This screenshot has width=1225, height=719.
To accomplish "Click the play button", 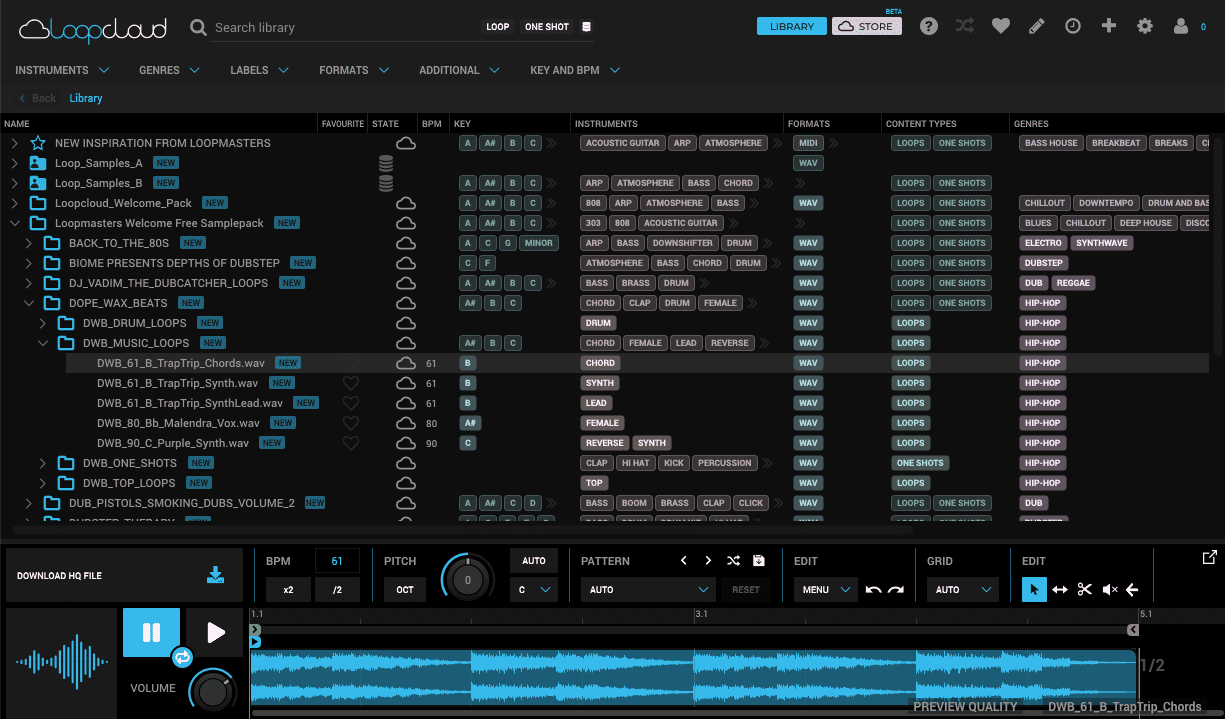I will 215,632.
